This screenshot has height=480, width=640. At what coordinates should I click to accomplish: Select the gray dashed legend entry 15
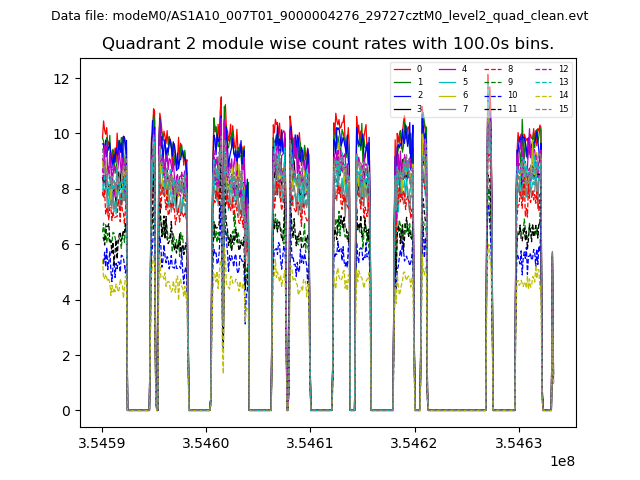coord(543,108)
